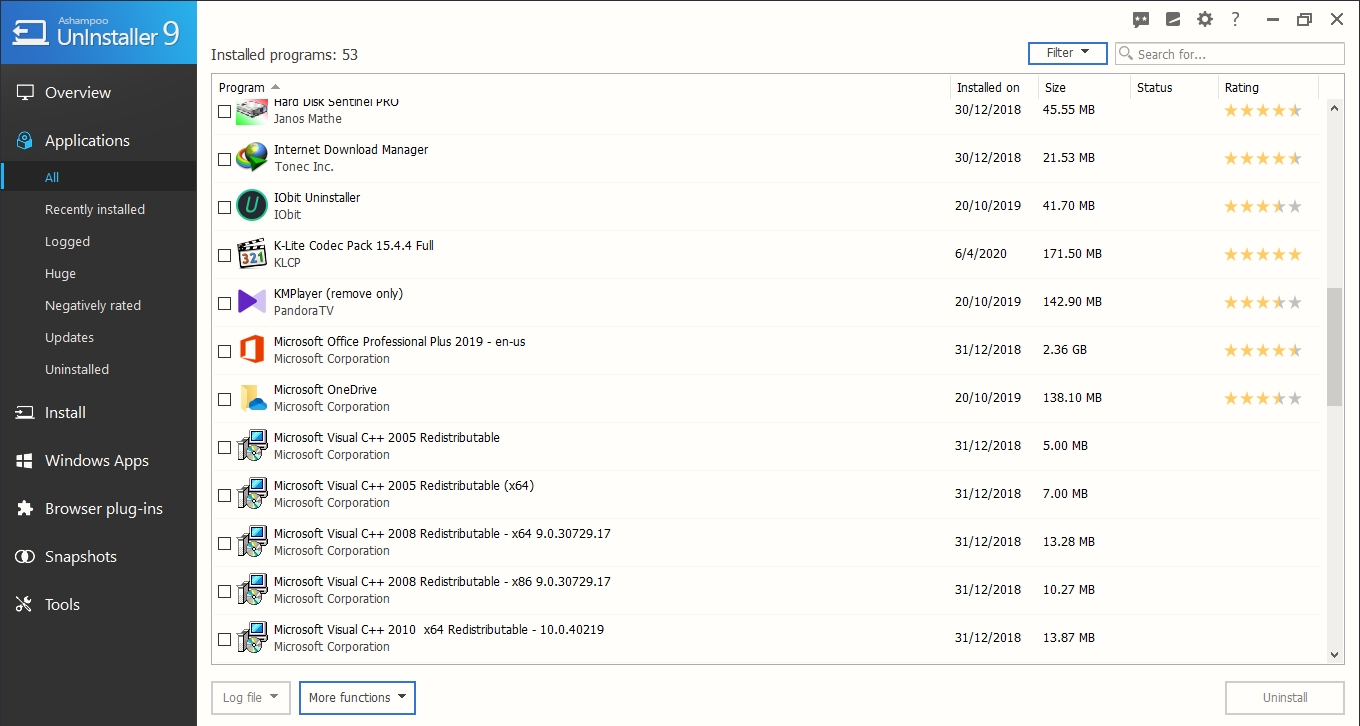Click the scrollbar down arrow

tap(1335, 655)
